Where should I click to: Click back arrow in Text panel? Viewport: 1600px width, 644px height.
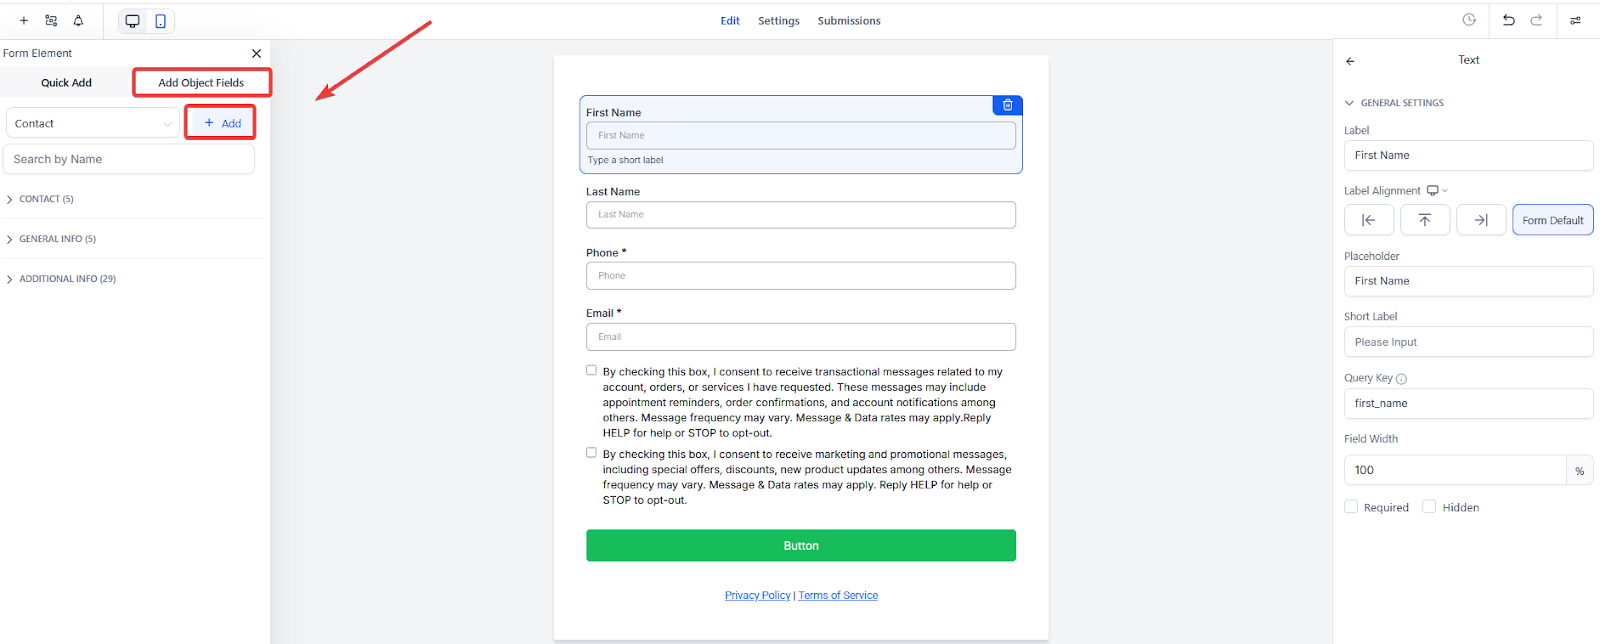click(1350, 61)
